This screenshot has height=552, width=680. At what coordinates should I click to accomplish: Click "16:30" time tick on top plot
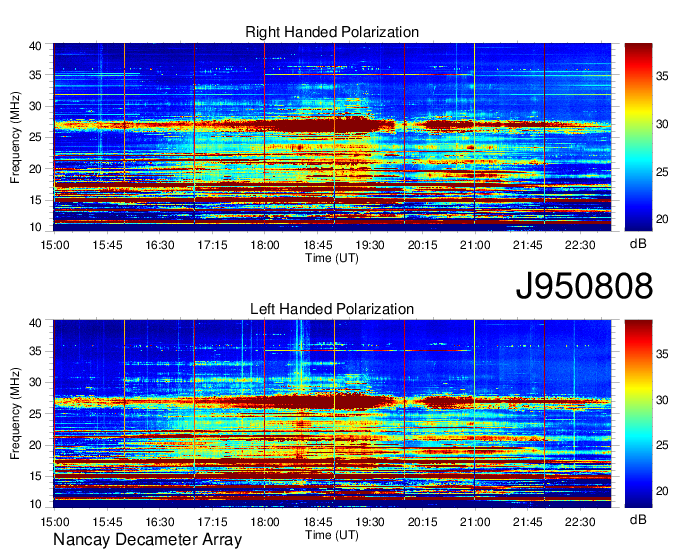pos(160,245)
